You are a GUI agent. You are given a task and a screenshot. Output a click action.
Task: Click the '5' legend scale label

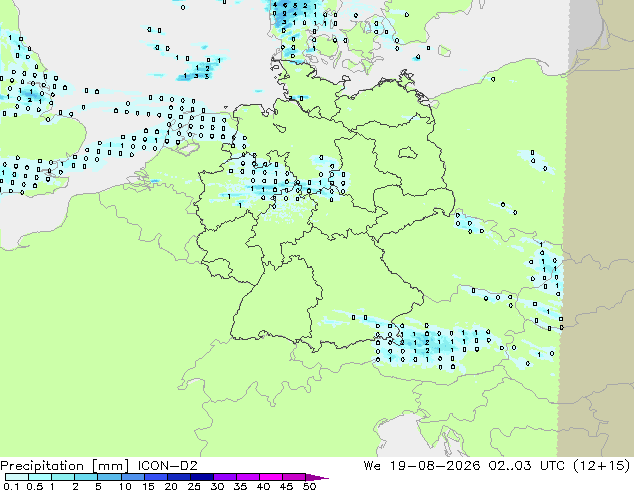pyautogui.click(x=98, y=486)
